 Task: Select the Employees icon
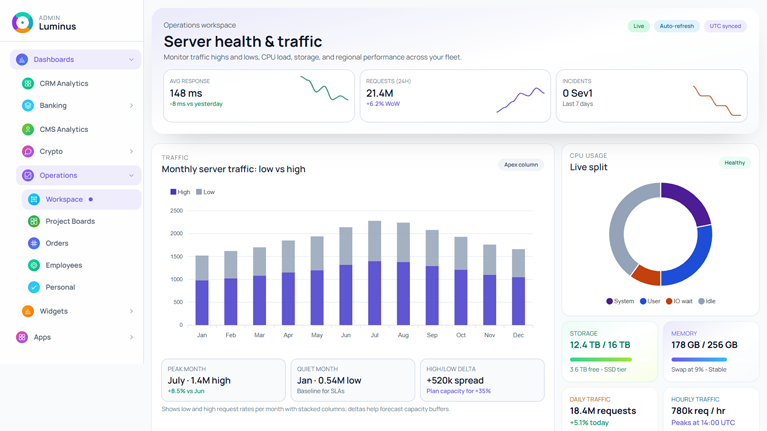[x=34, y=265]
